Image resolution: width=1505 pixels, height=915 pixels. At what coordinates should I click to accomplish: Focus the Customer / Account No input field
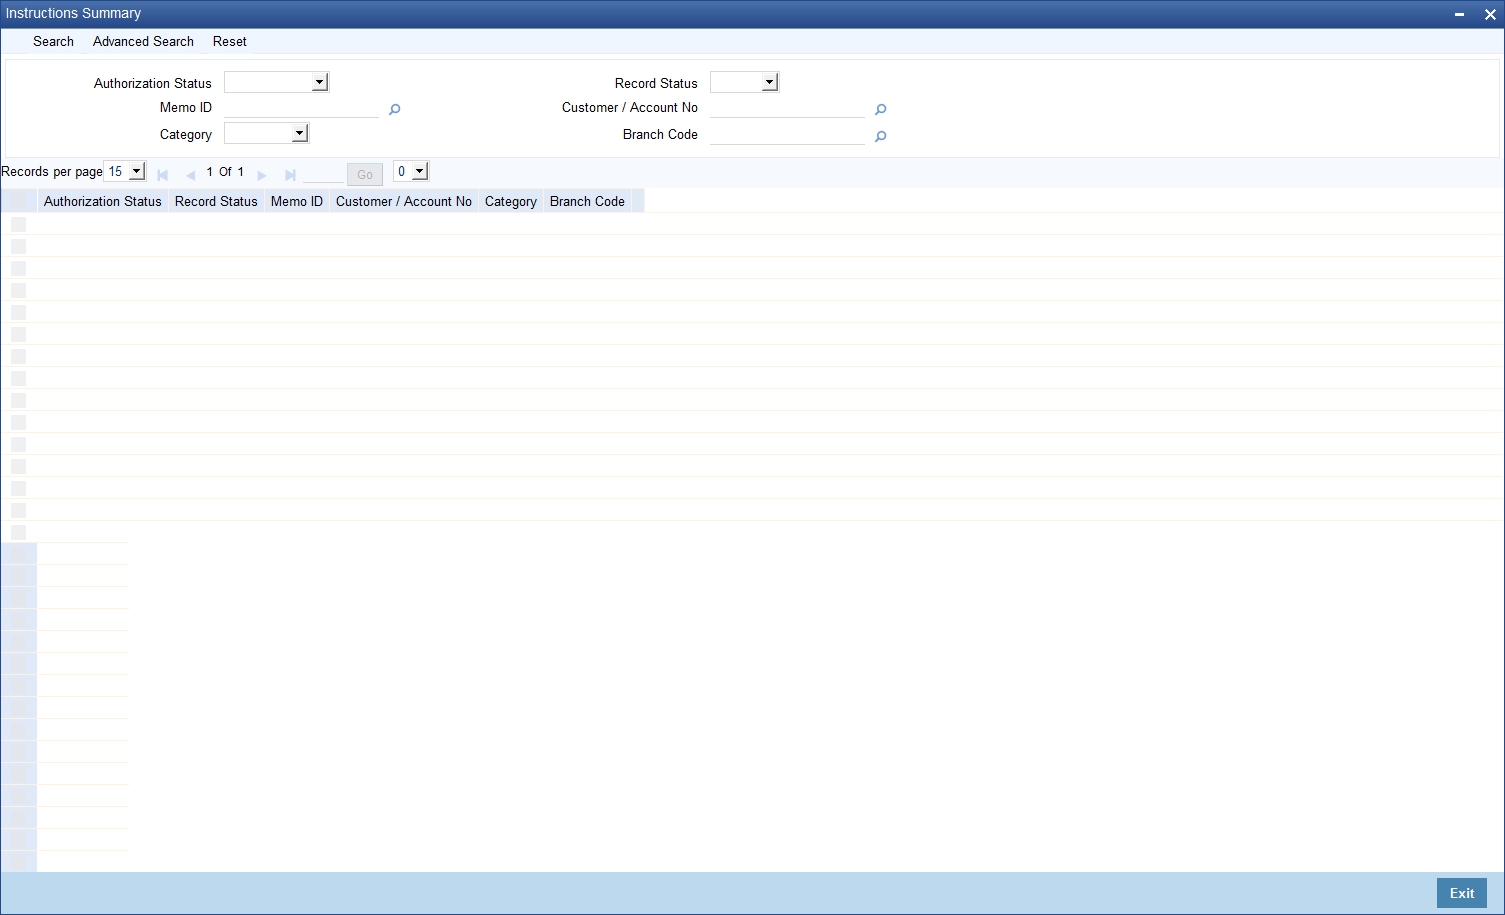787,108
